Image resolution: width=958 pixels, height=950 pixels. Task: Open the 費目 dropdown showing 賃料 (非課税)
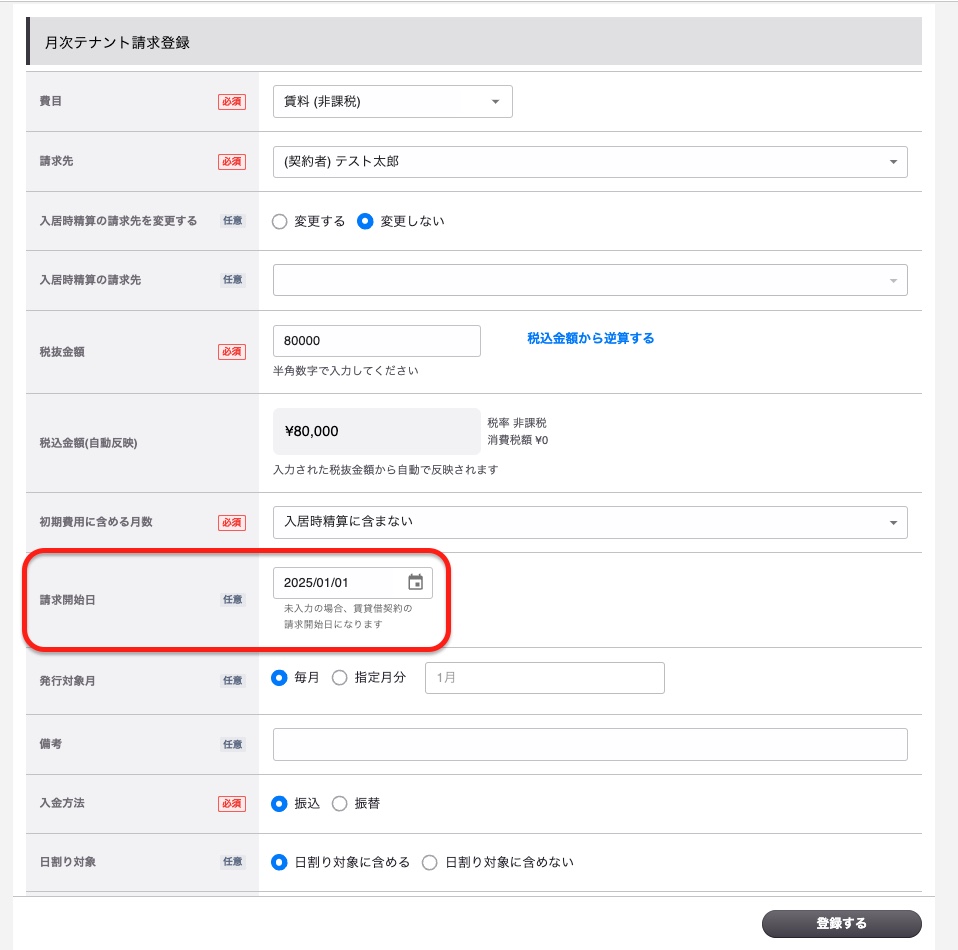[x=392, y=101]
